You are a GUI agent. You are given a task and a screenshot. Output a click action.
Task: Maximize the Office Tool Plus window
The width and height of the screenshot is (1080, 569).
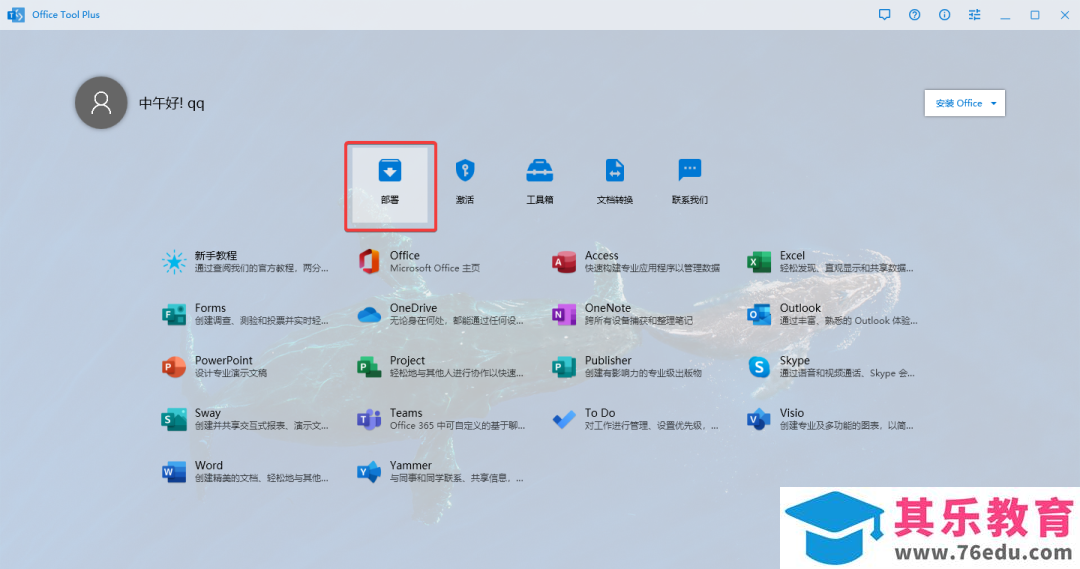pyautogui.click(x=1035, y=14)
